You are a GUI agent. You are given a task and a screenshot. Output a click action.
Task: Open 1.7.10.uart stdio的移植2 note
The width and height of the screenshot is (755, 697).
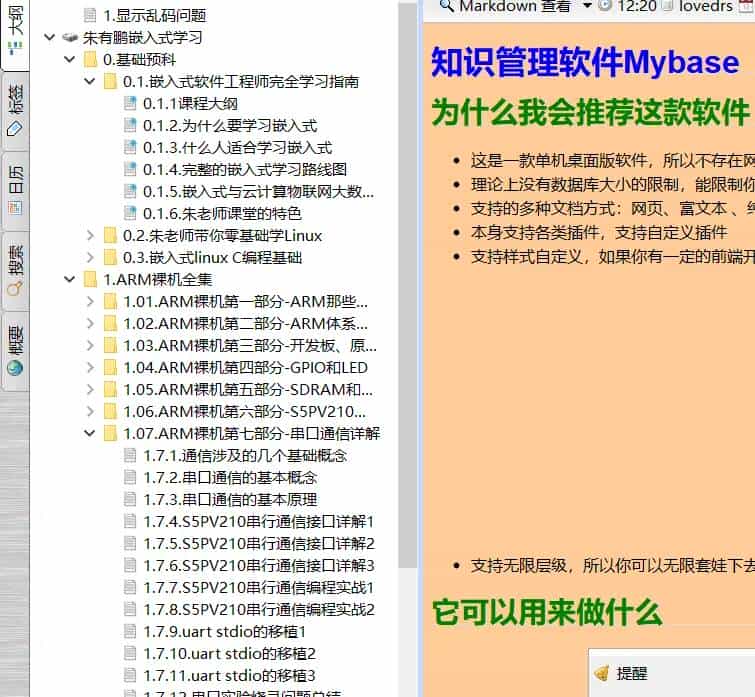(x=229, y=654)
